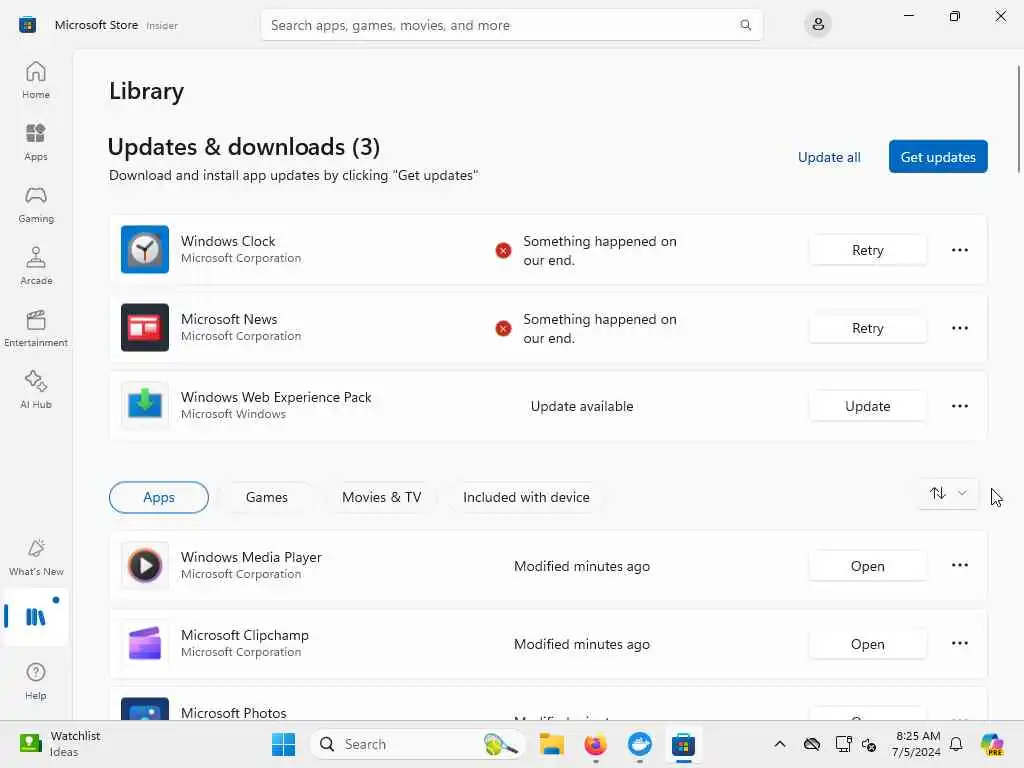Click the search magnifier icon in the search box
The height and width of the screenshot is (768, 1024).
tap(745, 25)
